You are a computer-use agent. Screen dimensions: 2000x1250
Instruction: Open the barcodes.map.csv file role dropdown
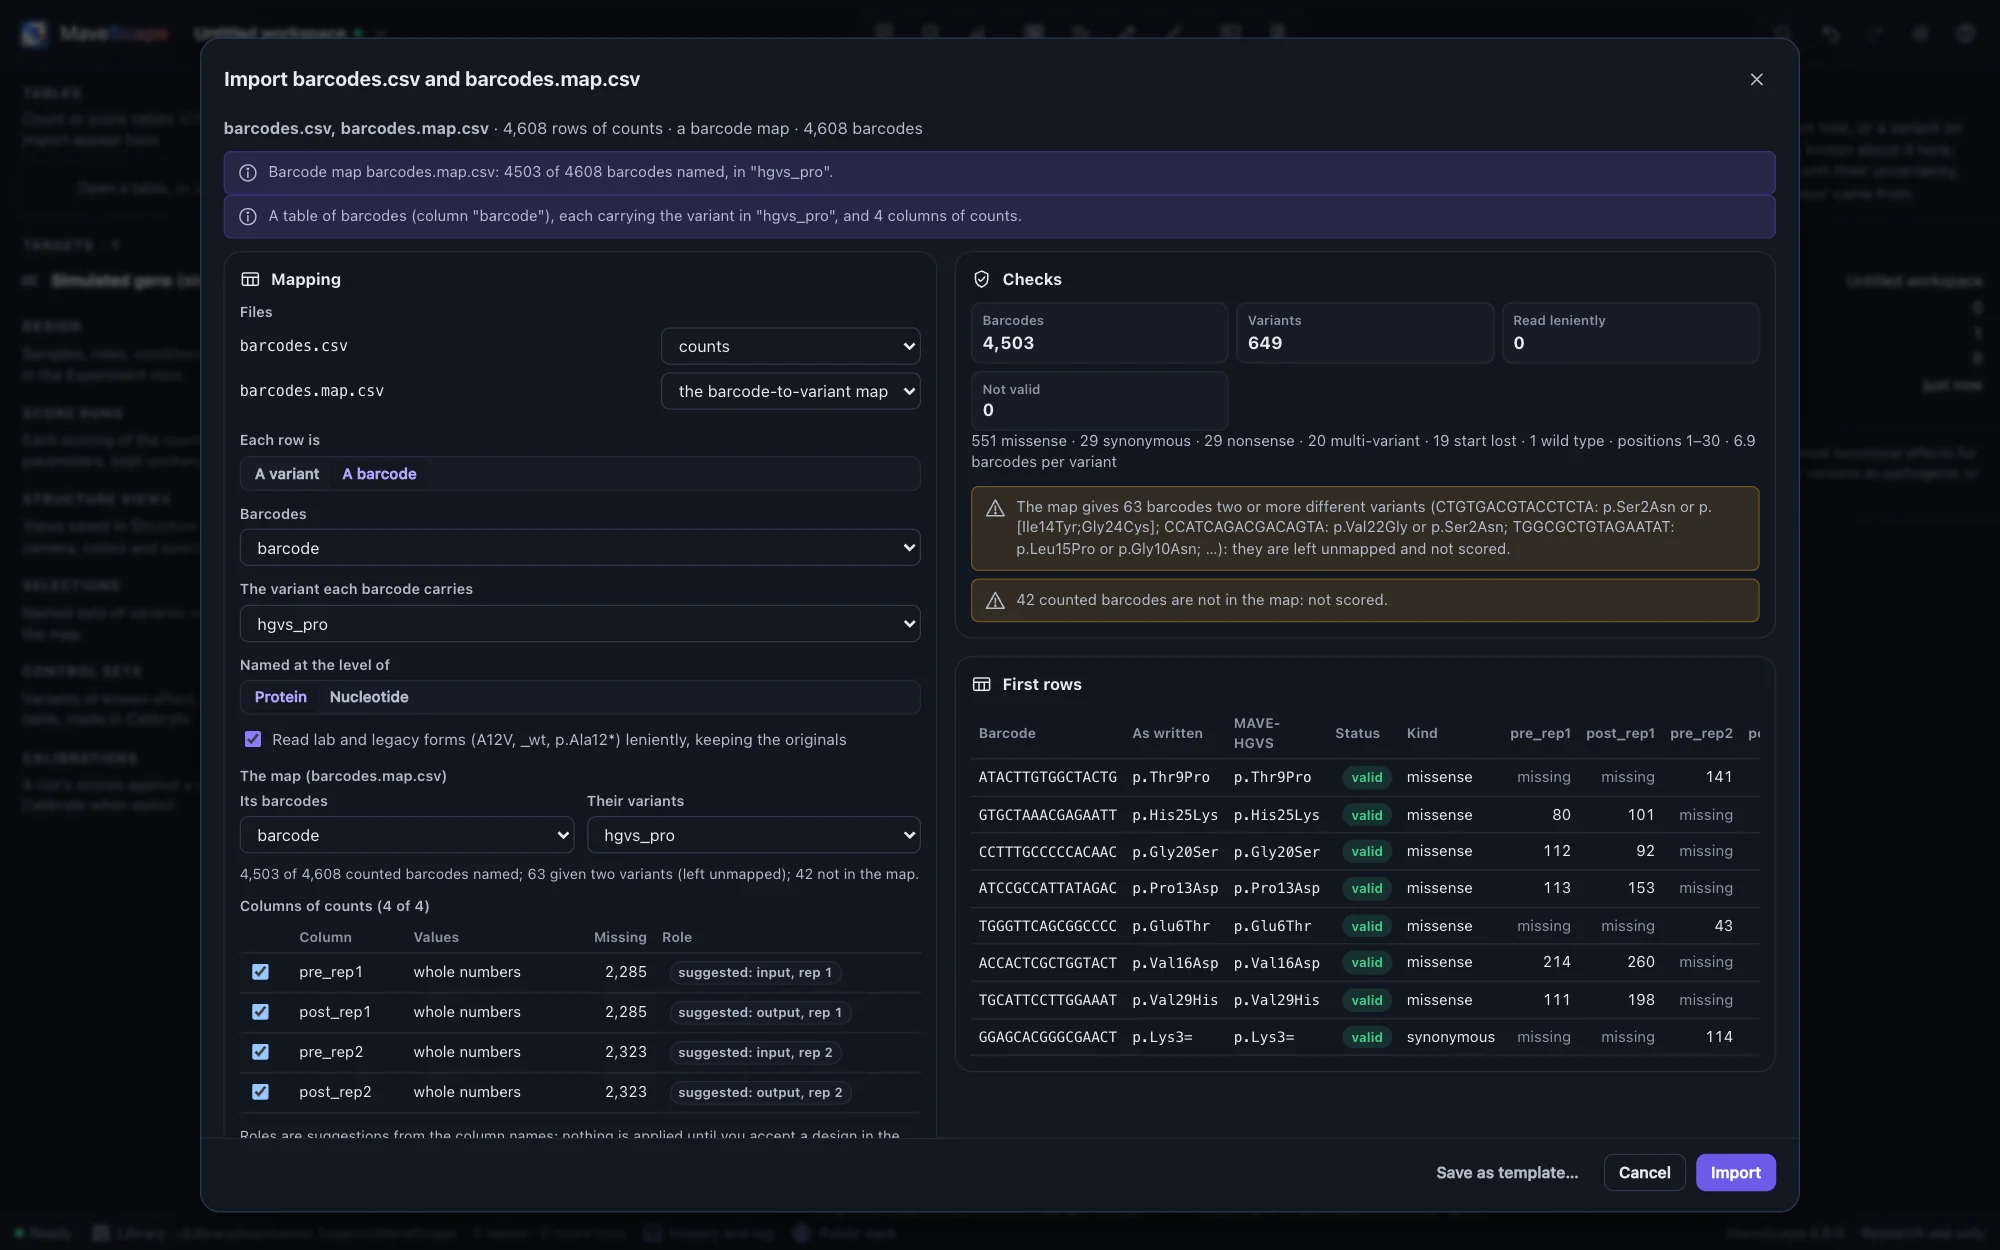point(790,391)
